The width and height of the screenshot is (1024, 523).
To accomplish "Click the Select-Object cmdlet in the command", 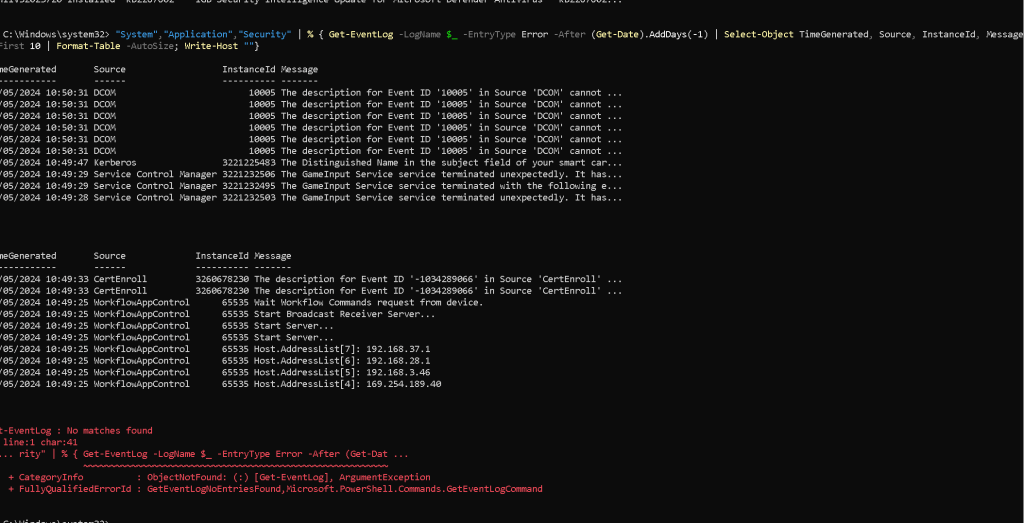I will [x=759, y=34].
